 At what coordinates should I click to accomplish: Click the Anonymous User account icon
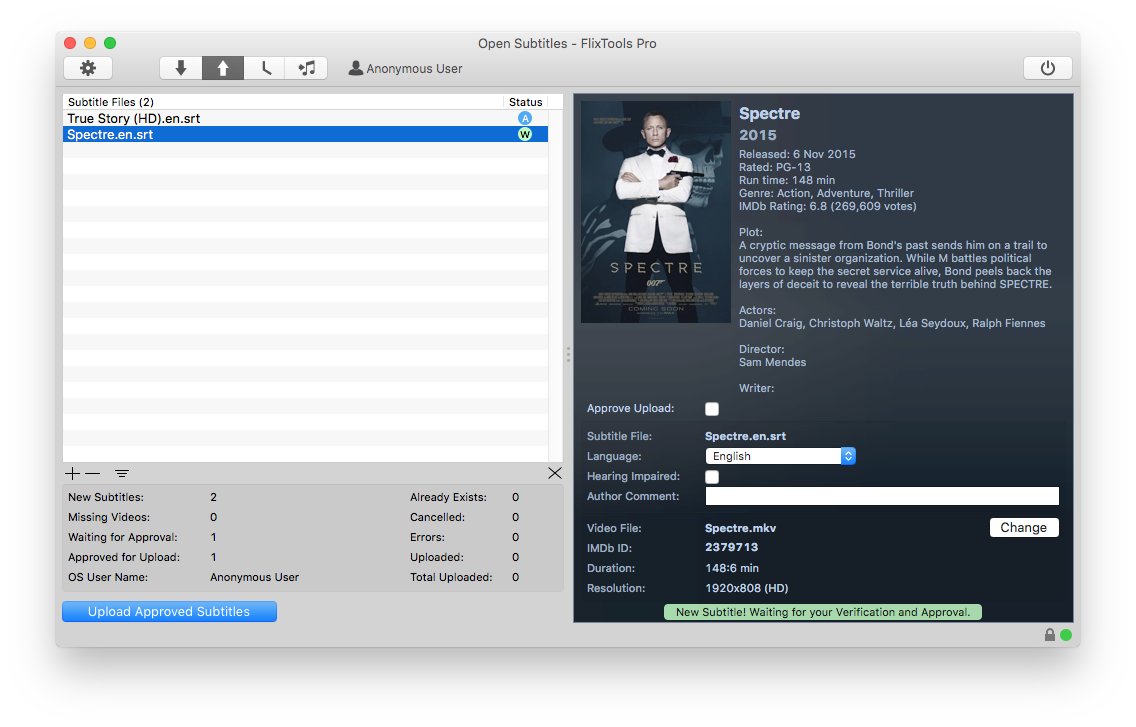pos(355,68)
